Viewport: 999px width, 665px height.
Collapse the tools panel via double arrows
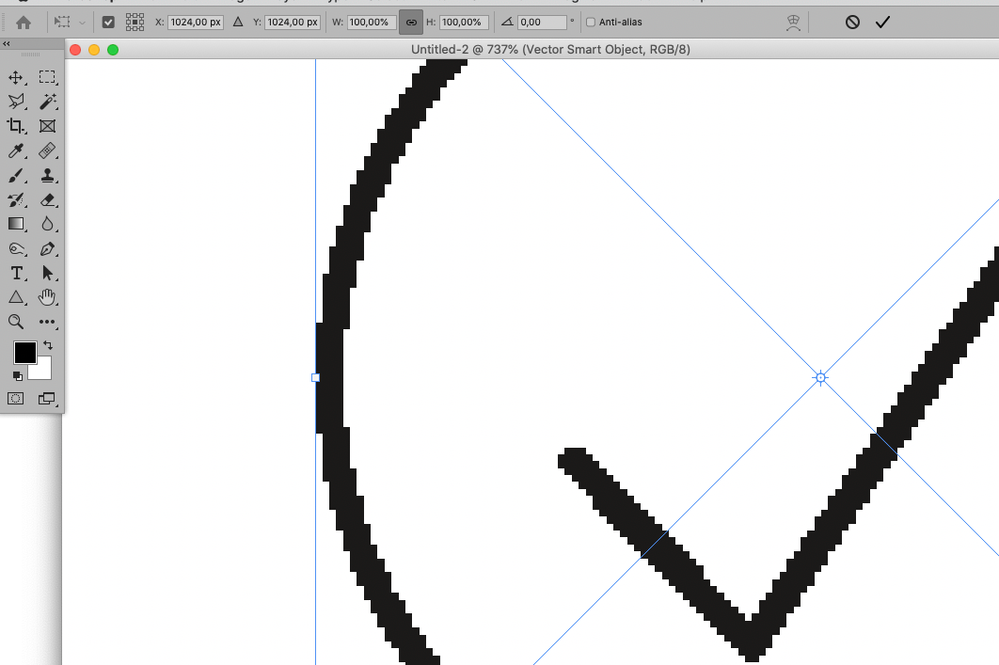click(x=6, y=43)
